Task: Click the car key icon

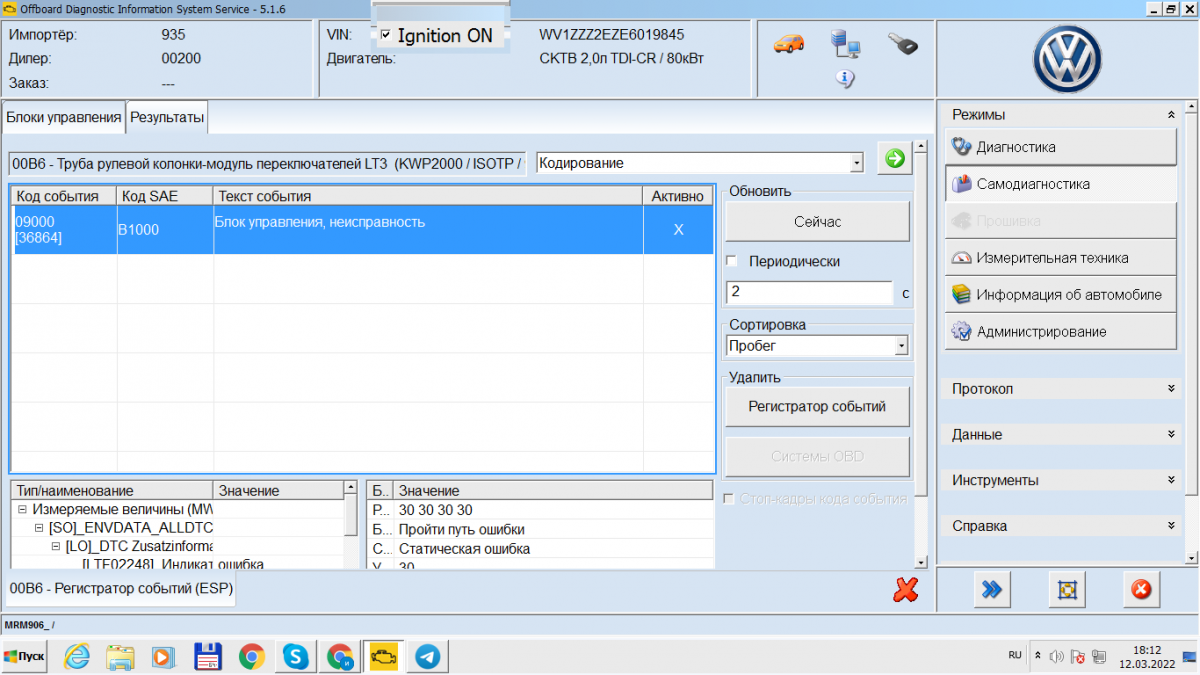Action: point(902,43)
